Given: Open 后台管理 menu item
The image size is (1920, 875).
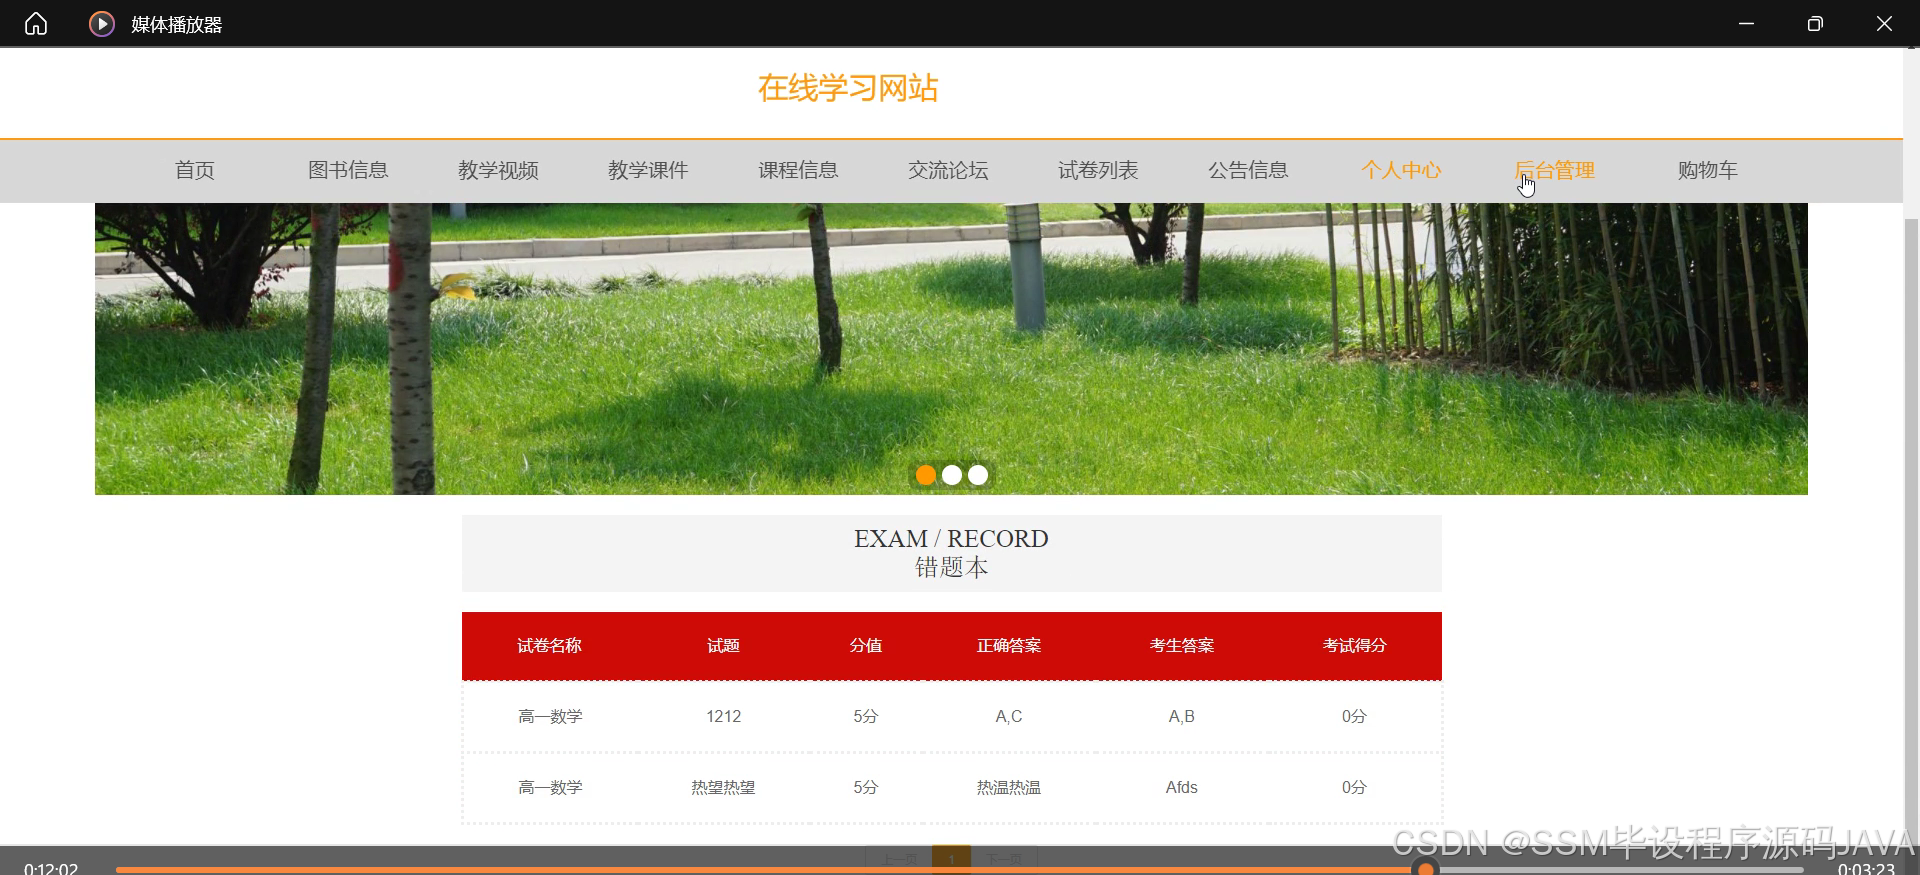Looking at the screenshot, I should click(1555, 170).
